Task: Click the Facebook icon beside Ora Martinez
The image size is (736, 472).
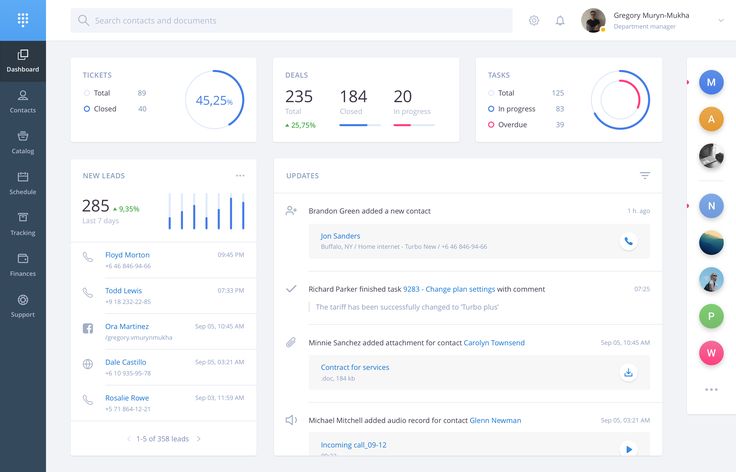Action: (x=88, y=329)
